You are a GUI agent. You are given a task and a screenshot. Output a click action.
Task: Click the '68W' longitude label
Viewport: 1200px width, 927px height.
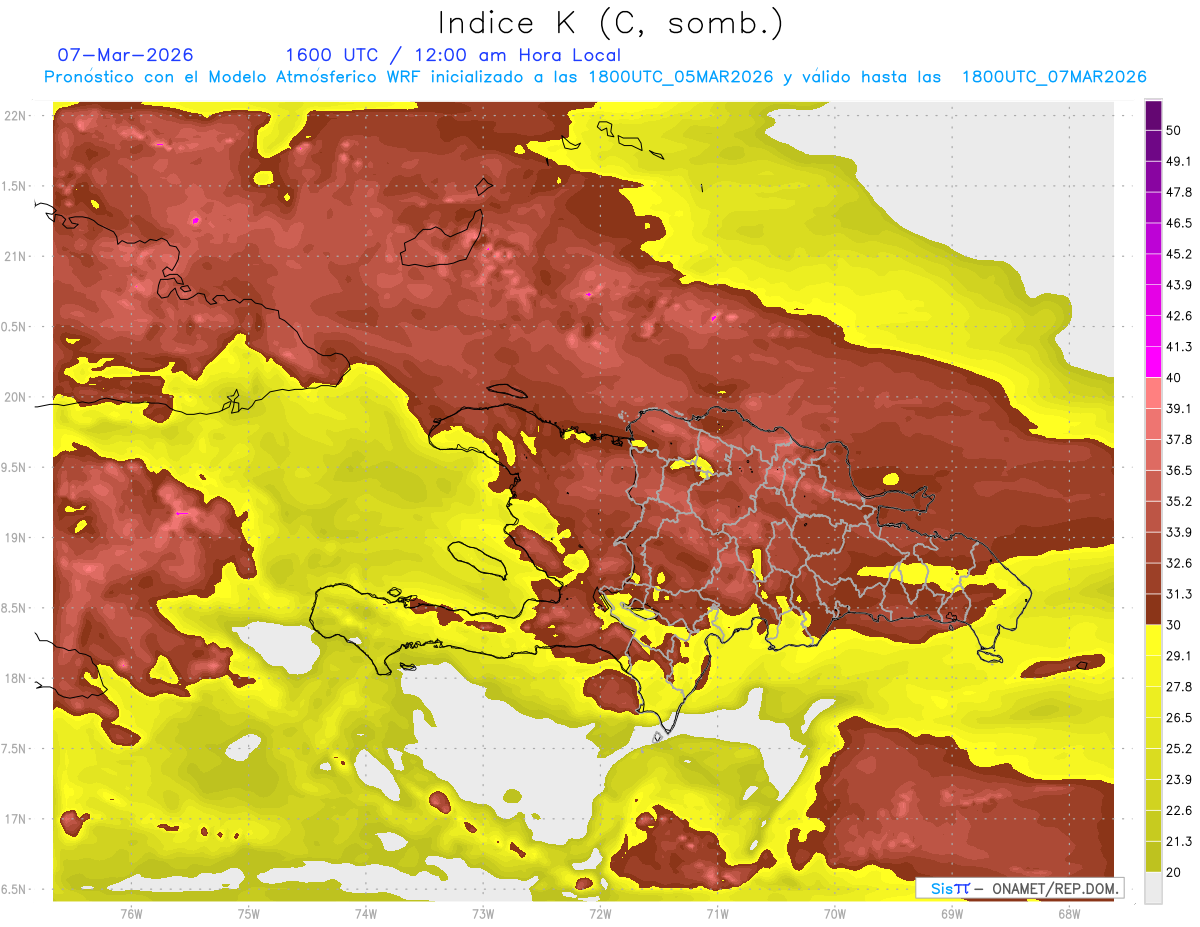[x=1069, y=913]
